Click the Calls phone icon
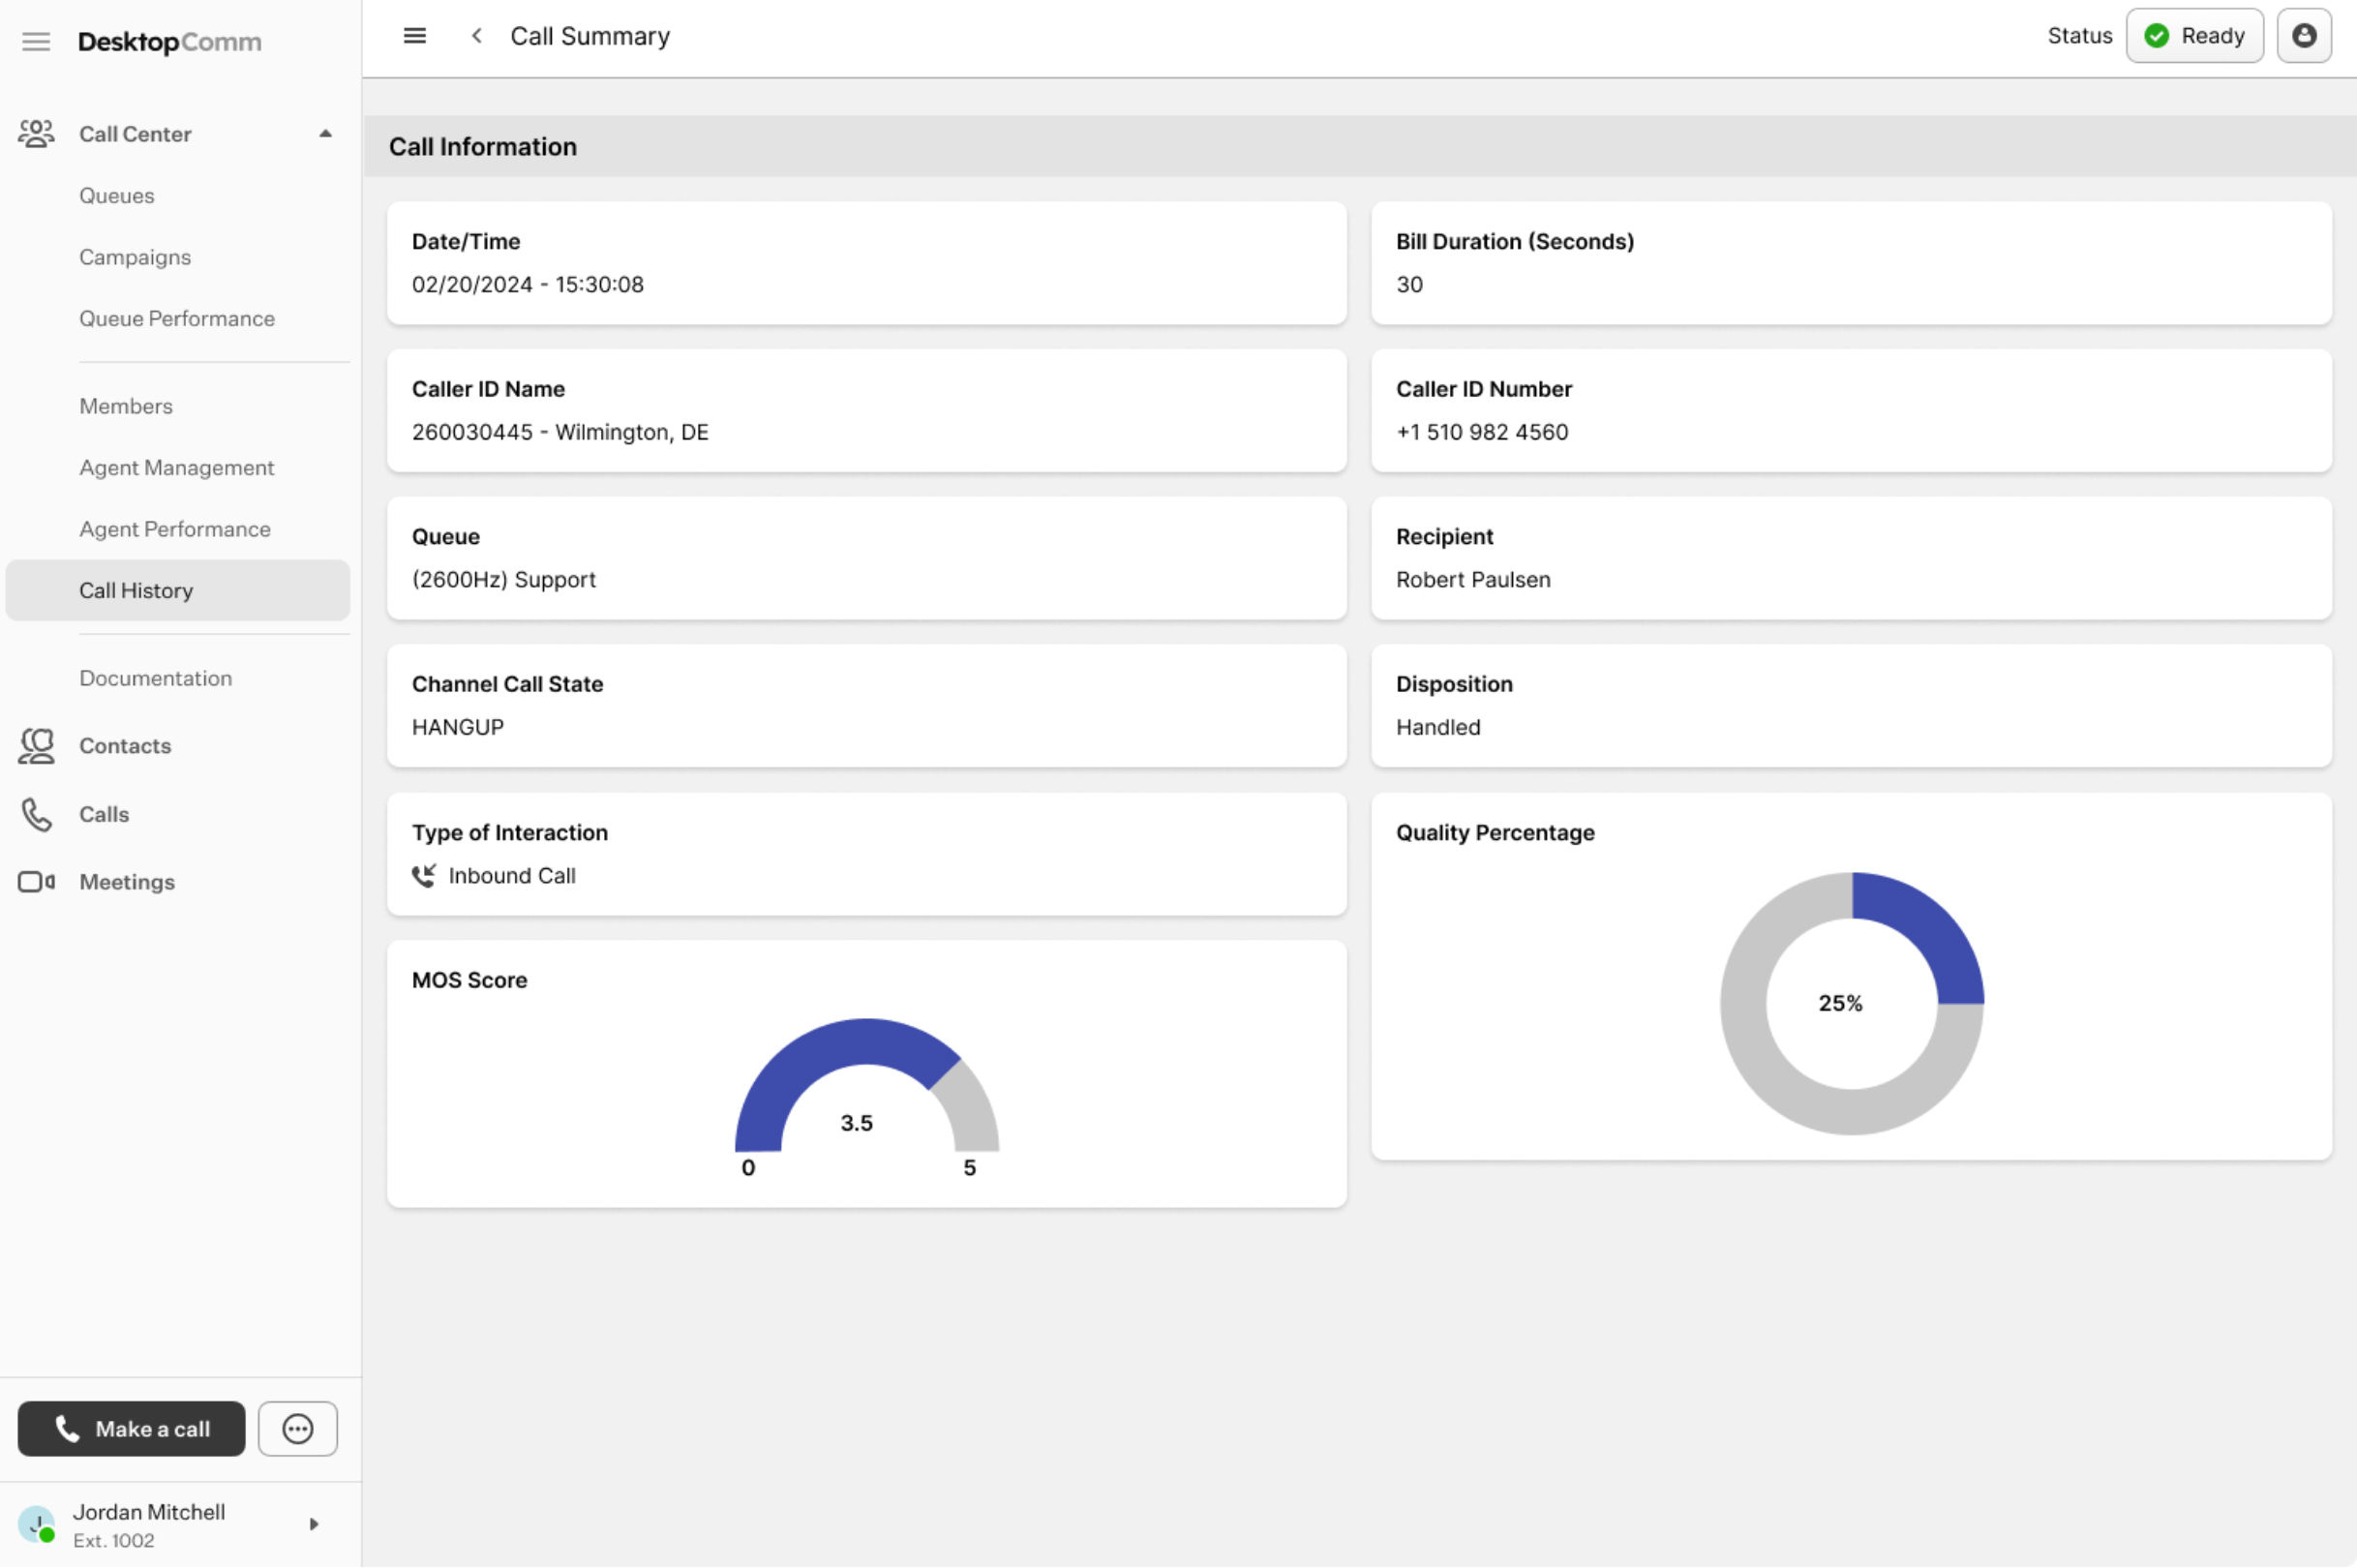The image size is (2357, 1568). click(36, 814)
